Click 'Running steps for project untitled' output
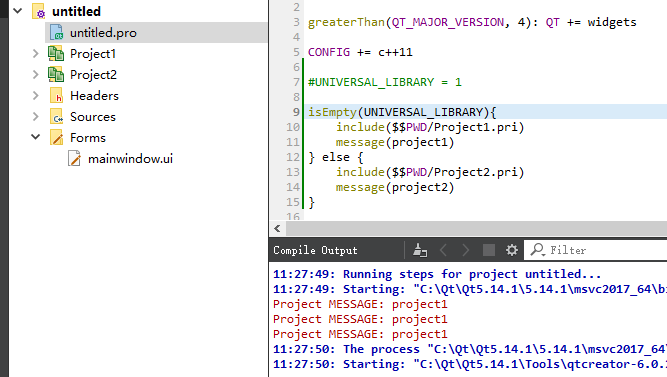Viewport: 667px width, 377px height. [437, 274]
